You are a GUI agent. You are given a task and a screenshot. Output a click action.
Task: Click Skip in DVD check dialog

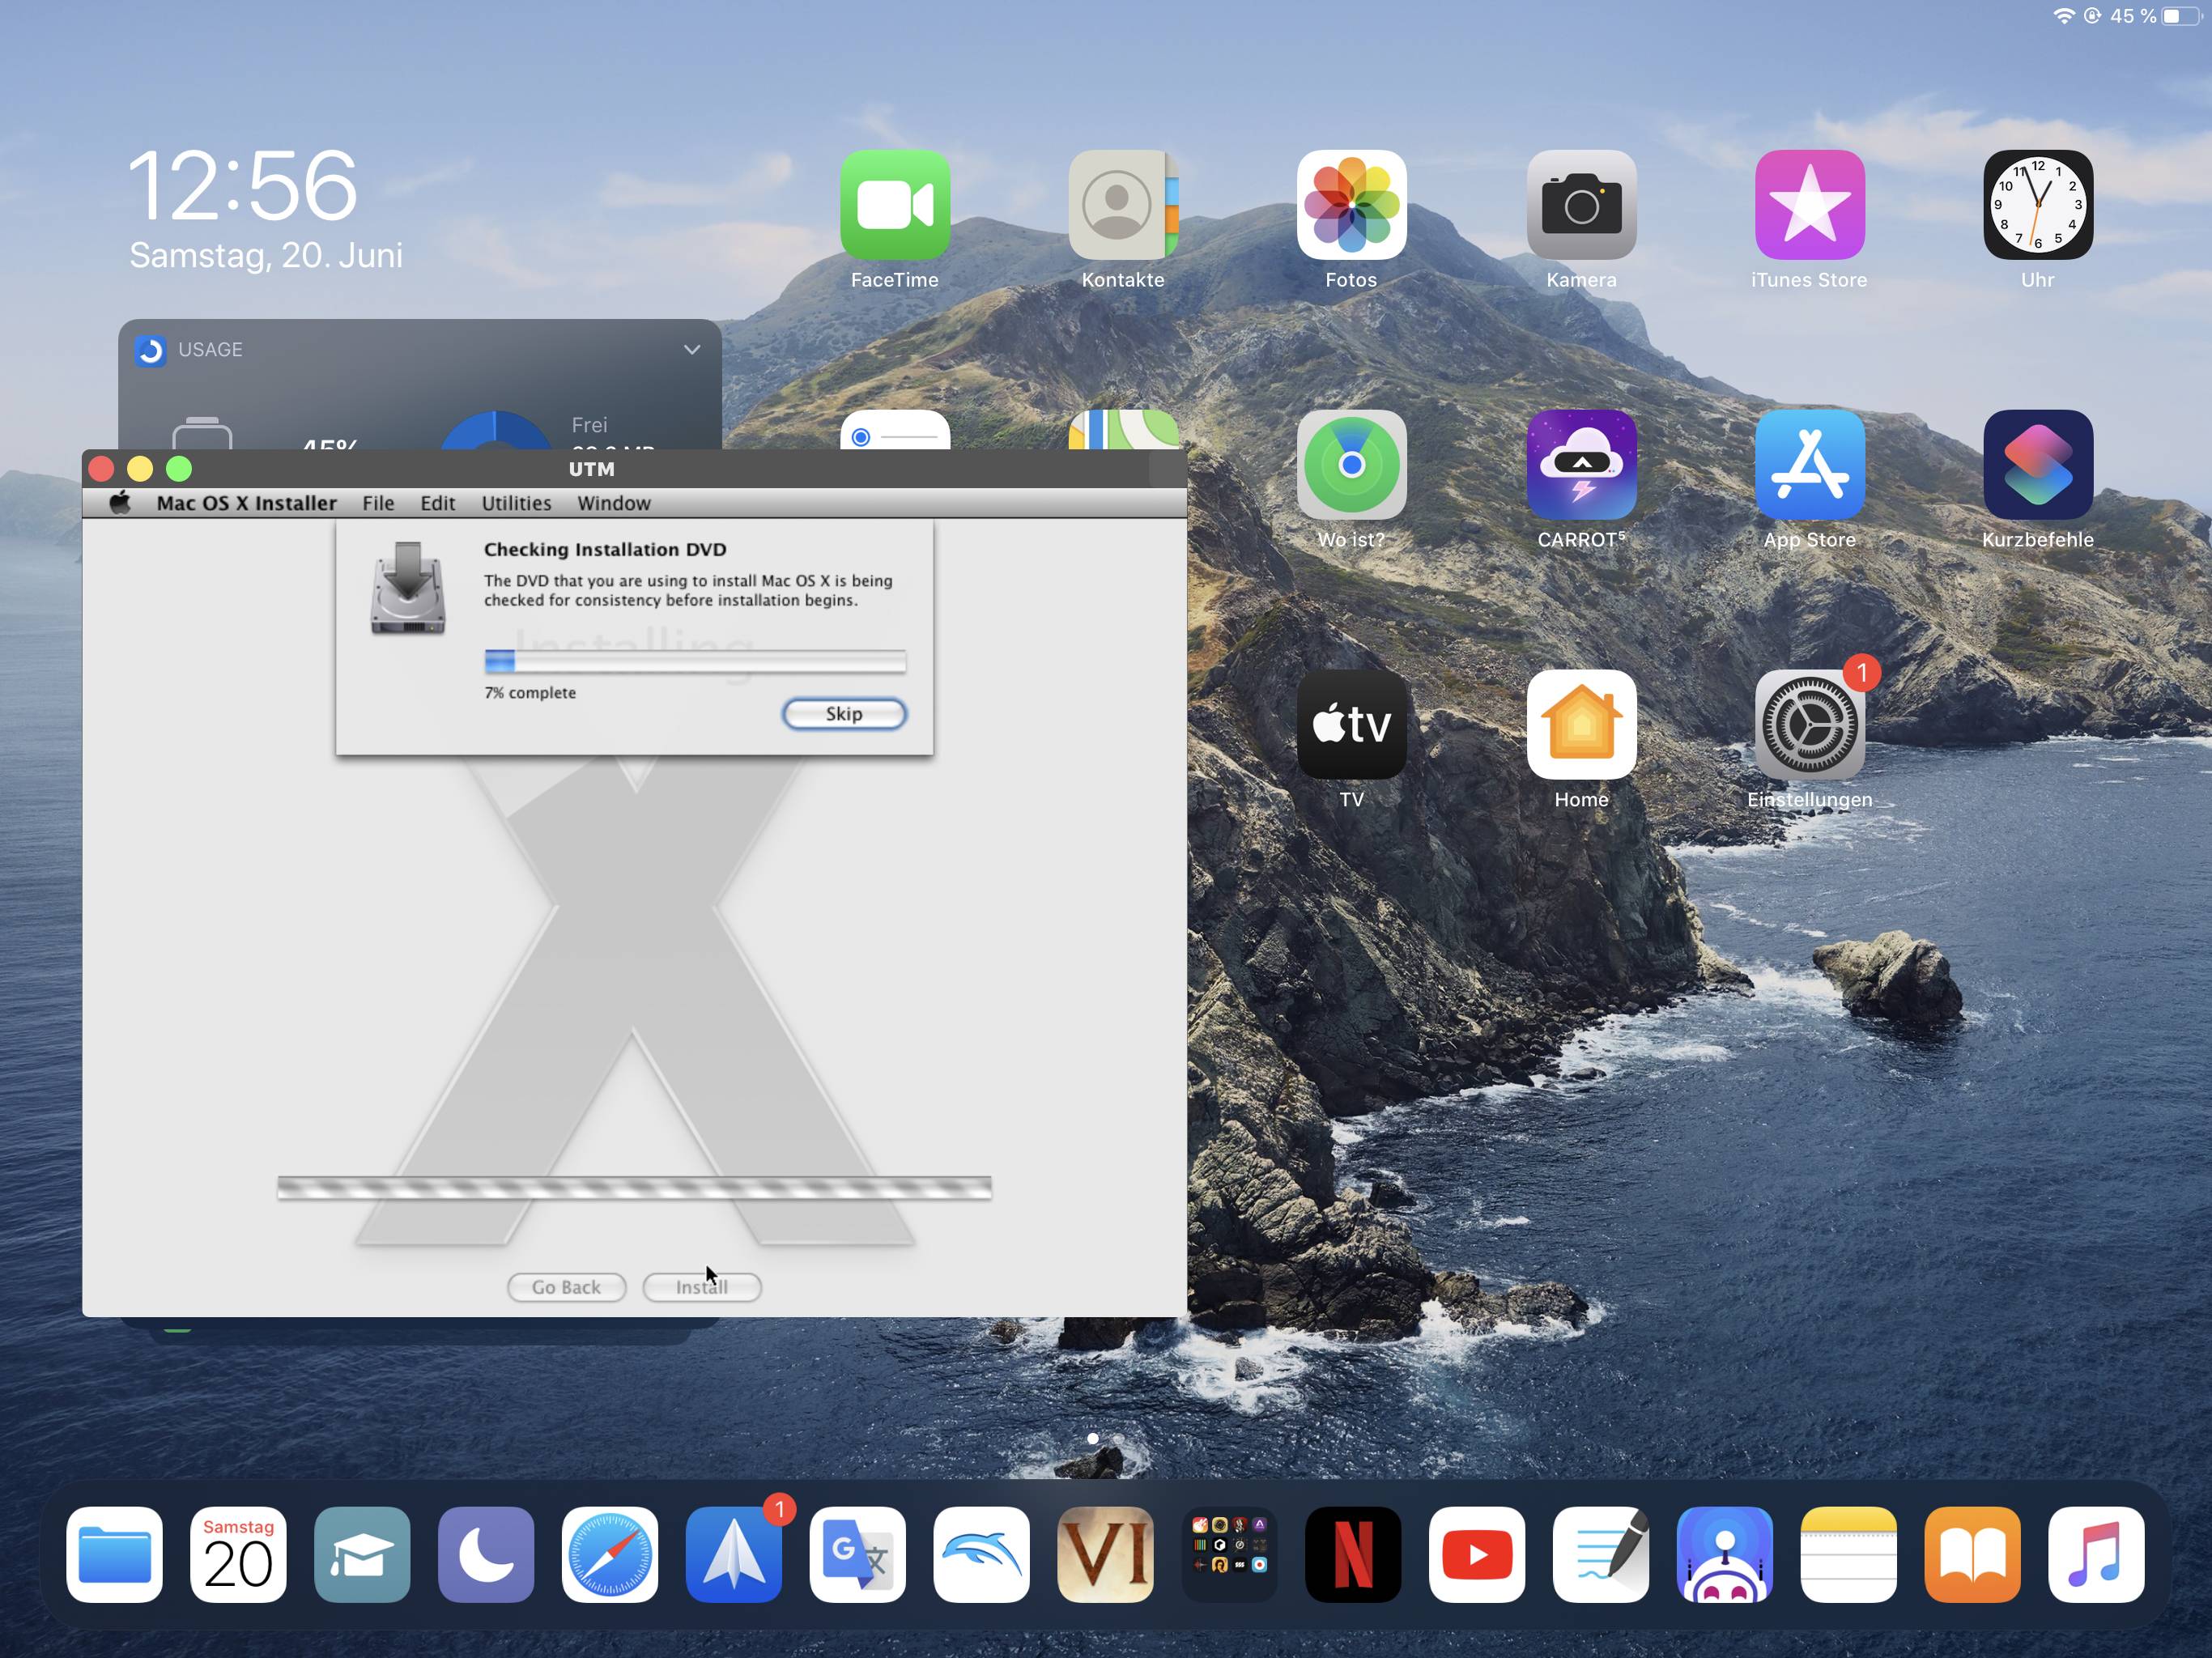(843, 713)
